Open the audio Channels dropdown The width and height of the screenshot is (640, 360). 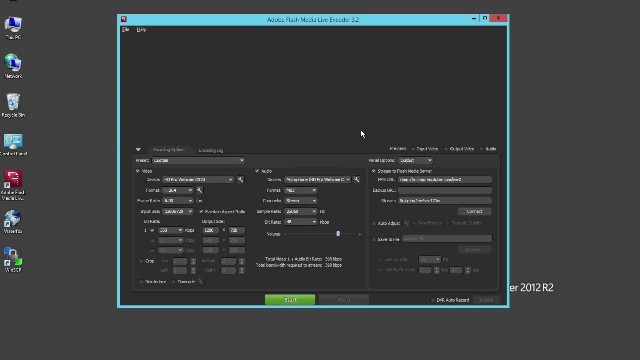[300, 201]
